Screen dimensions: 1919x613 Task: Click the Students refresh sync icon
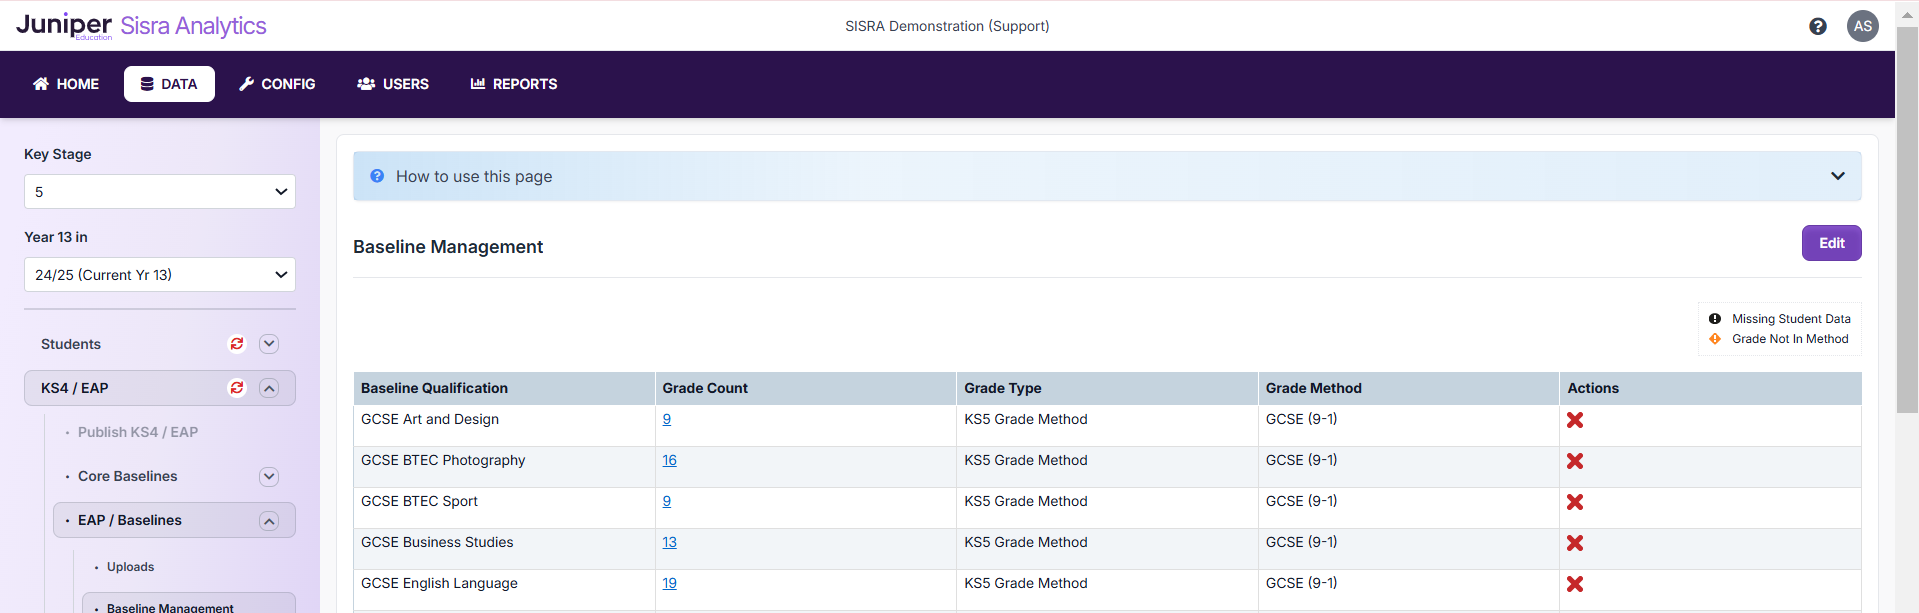point(237,344)
